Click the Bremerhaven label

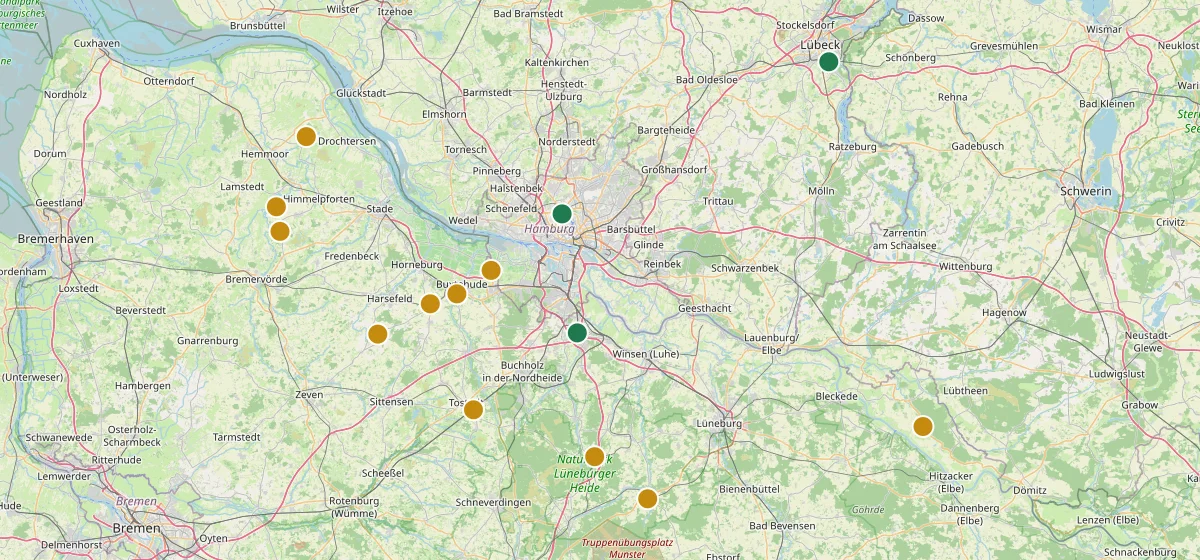(55, 239)
